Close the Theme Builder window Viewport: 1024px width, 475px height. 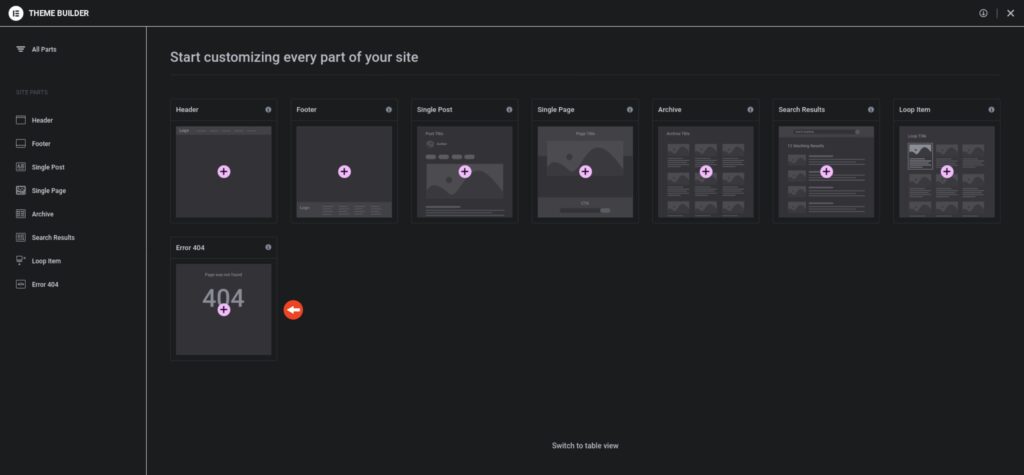(1010, 13)
